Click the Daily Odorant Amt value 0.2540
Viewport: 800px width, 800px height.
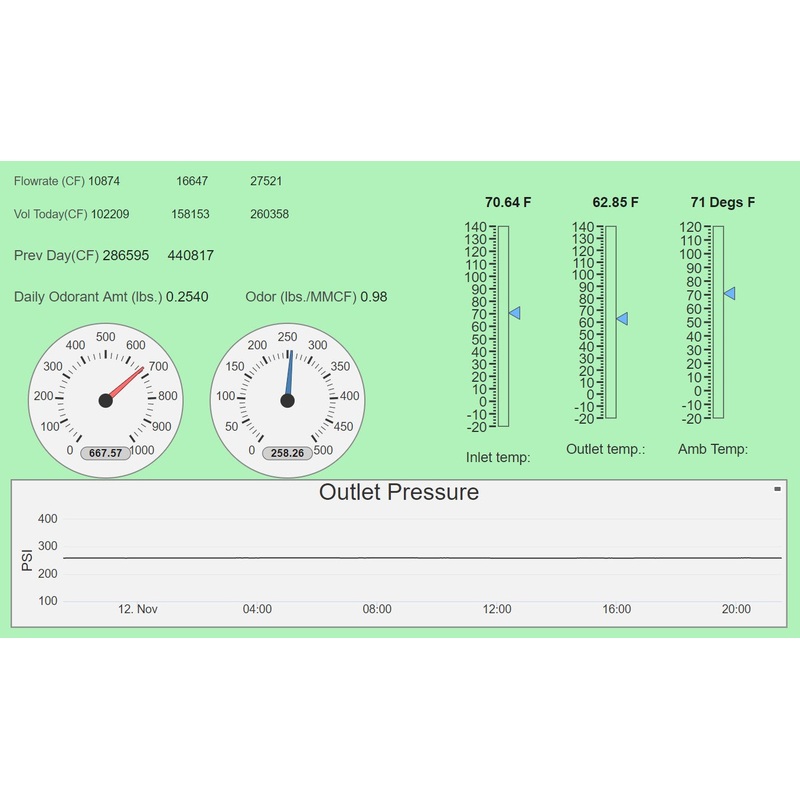(x=187, y=297)
